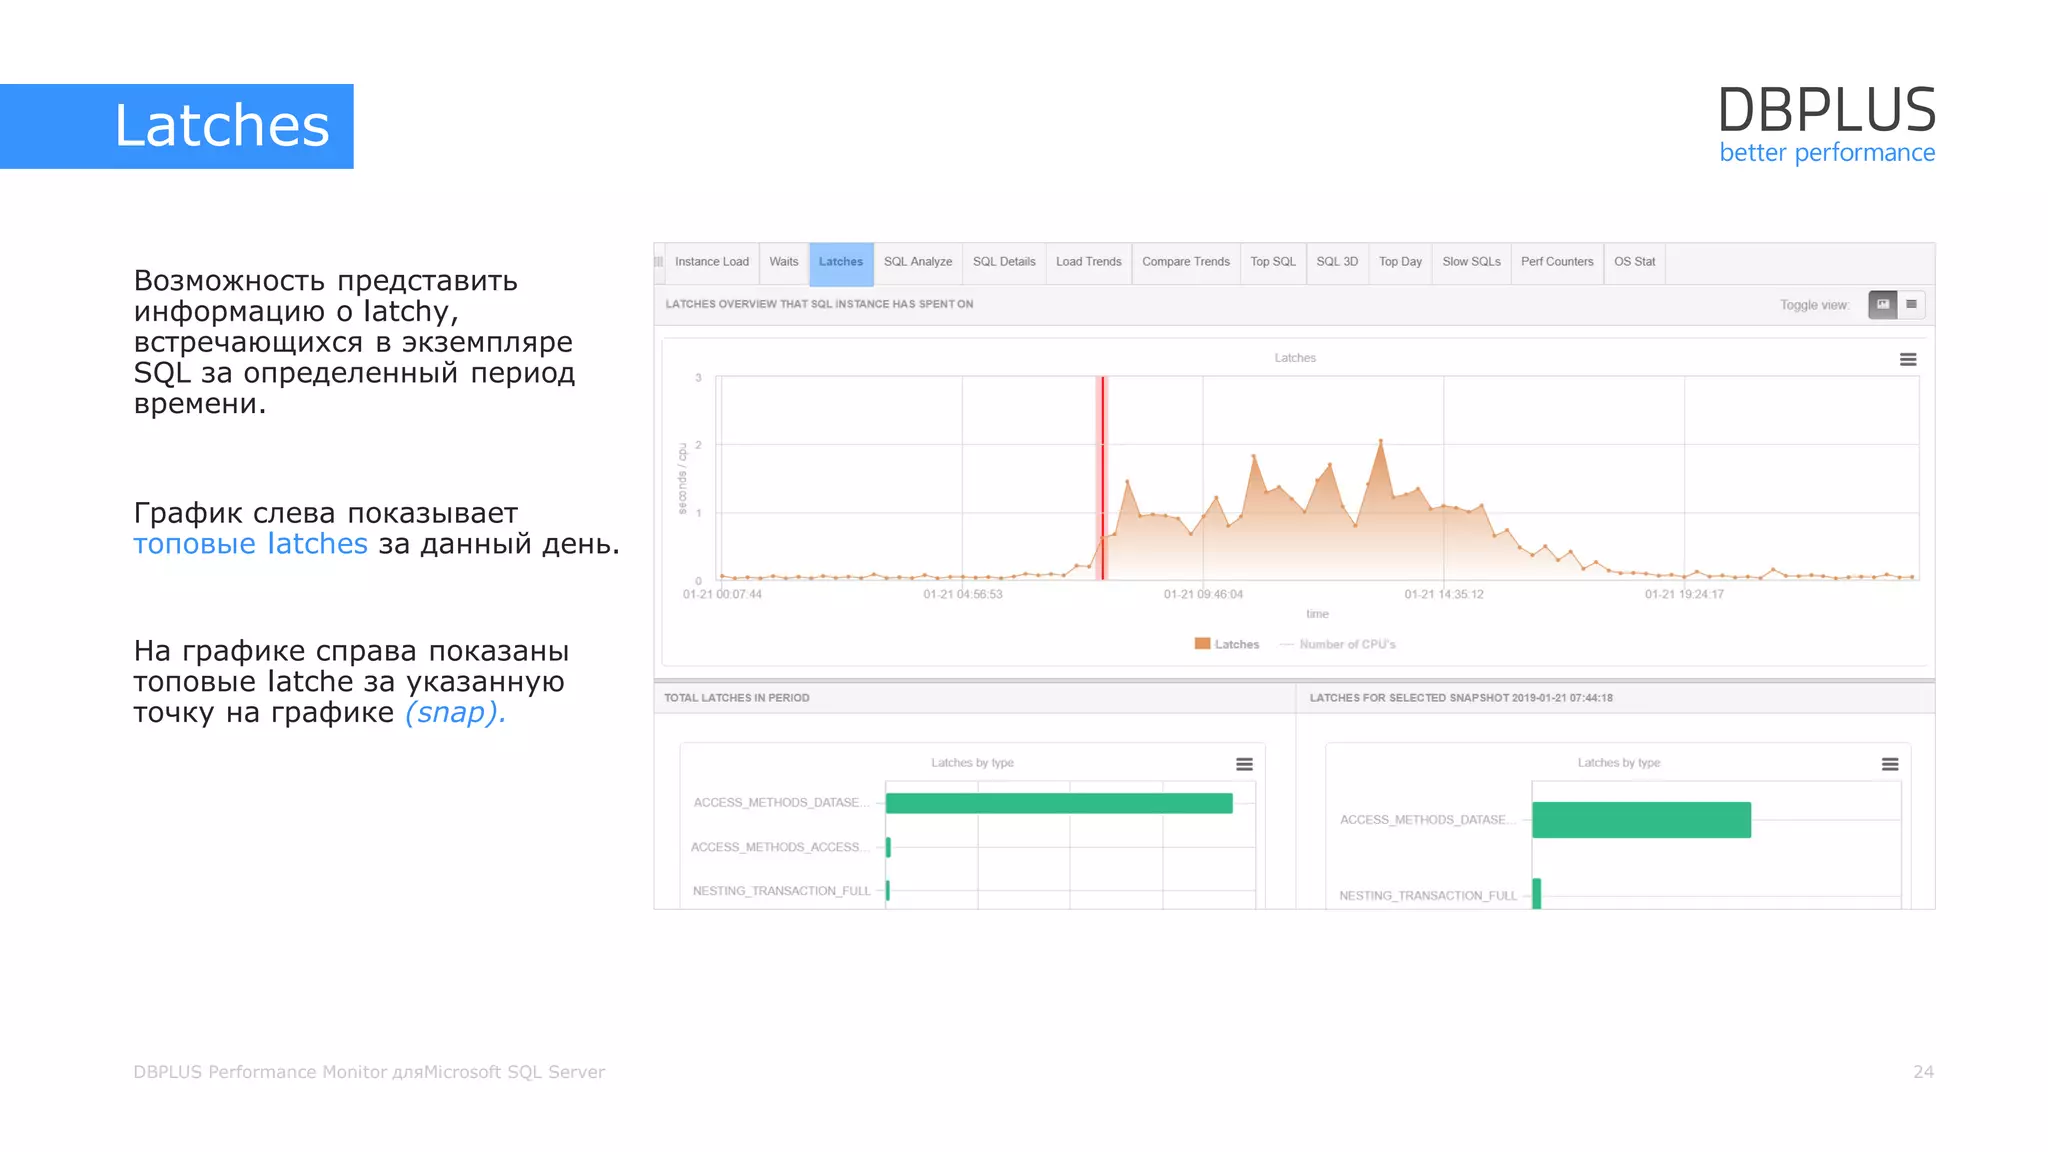2048x1152 pixels.
Task: Toggle Number of CPU's legend series
Action: pyautogui.click(x=1338, y=644)
